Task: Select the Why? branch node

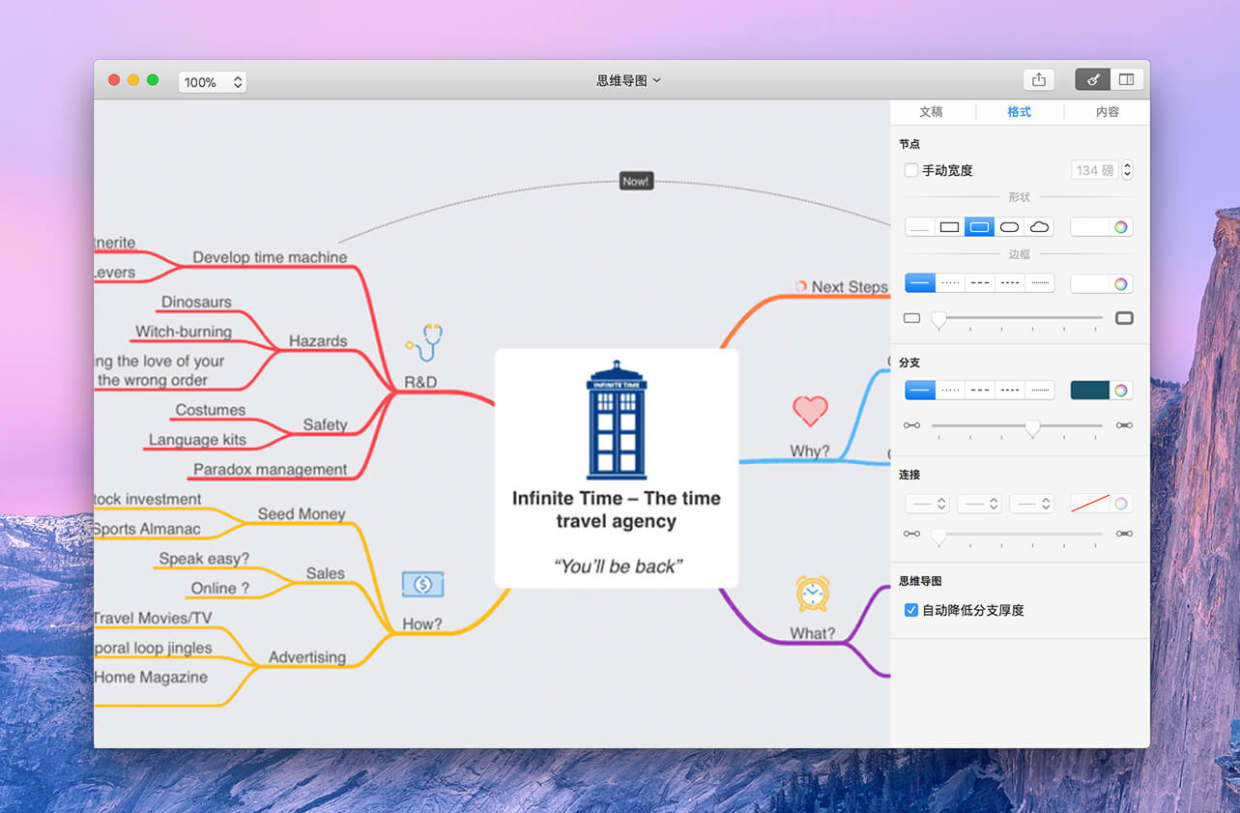Action: coord(810,451)
